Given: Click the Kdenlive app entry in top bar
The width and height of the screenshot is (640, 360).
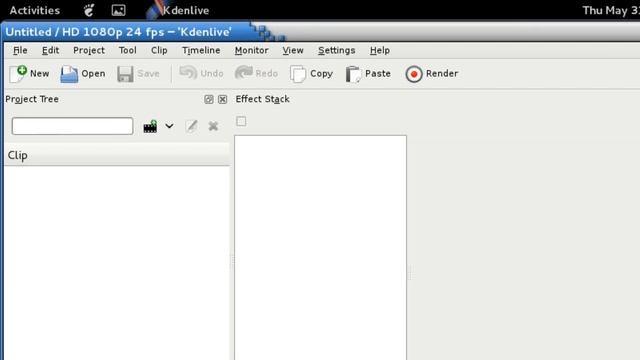Looking at the screenshot, I should click(x=178, y=10).
